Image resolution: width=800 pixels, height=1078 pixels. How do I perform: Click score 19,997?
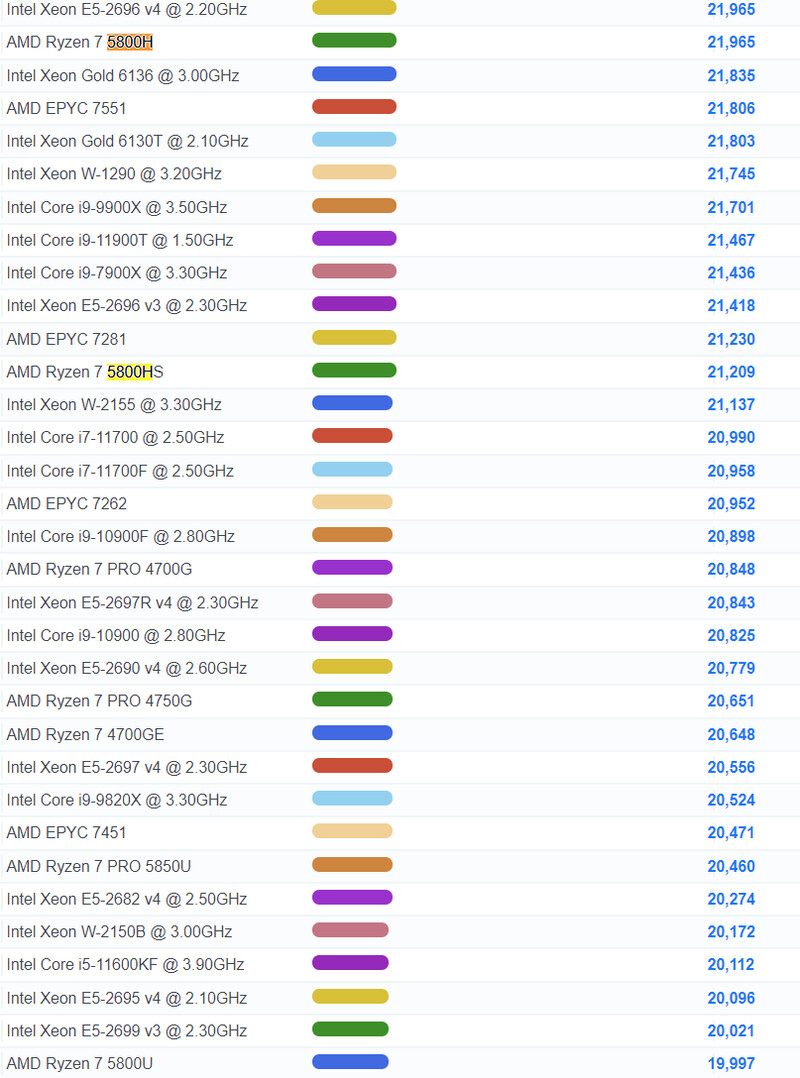[731, 1064]
